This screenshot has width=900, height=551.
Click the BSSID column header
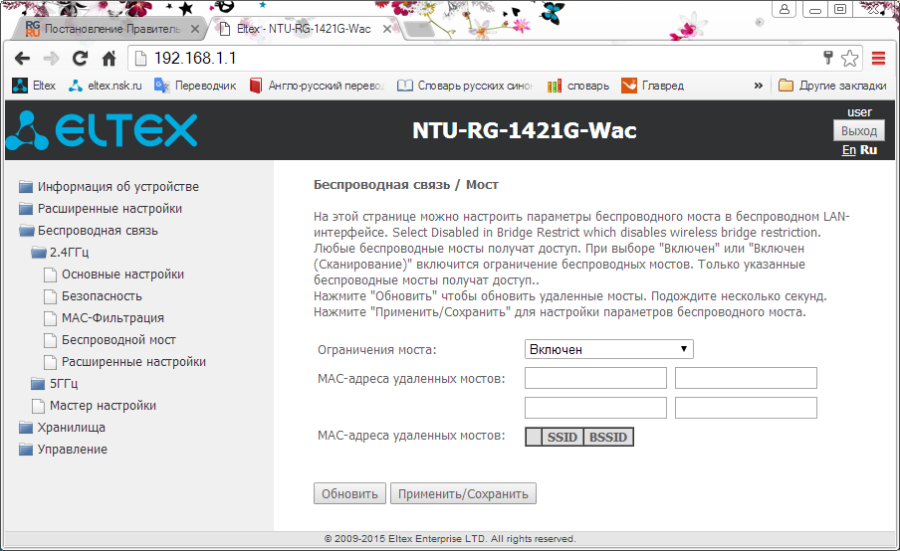pyautogui.click(x=608, y=437)
